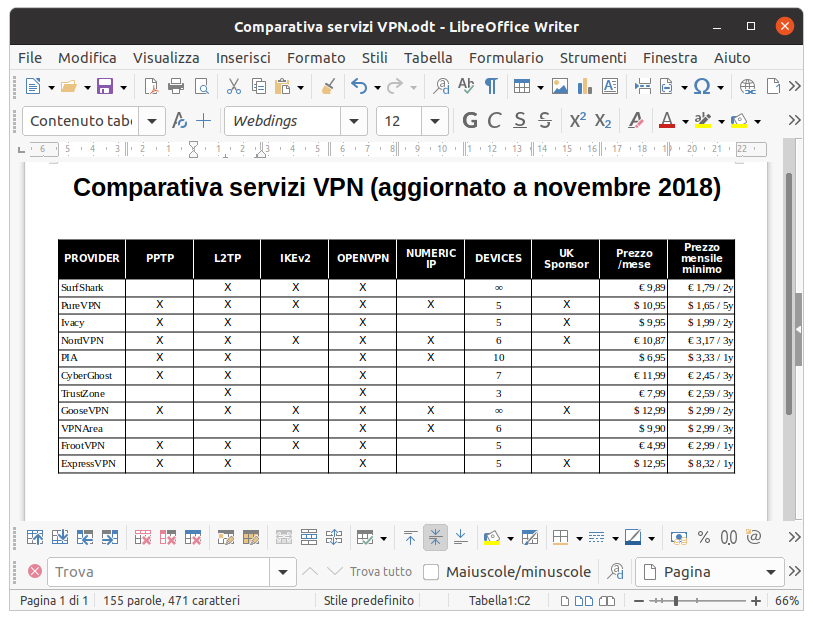
Task: Open Trova search history dropdown
Action: [283, 572]
